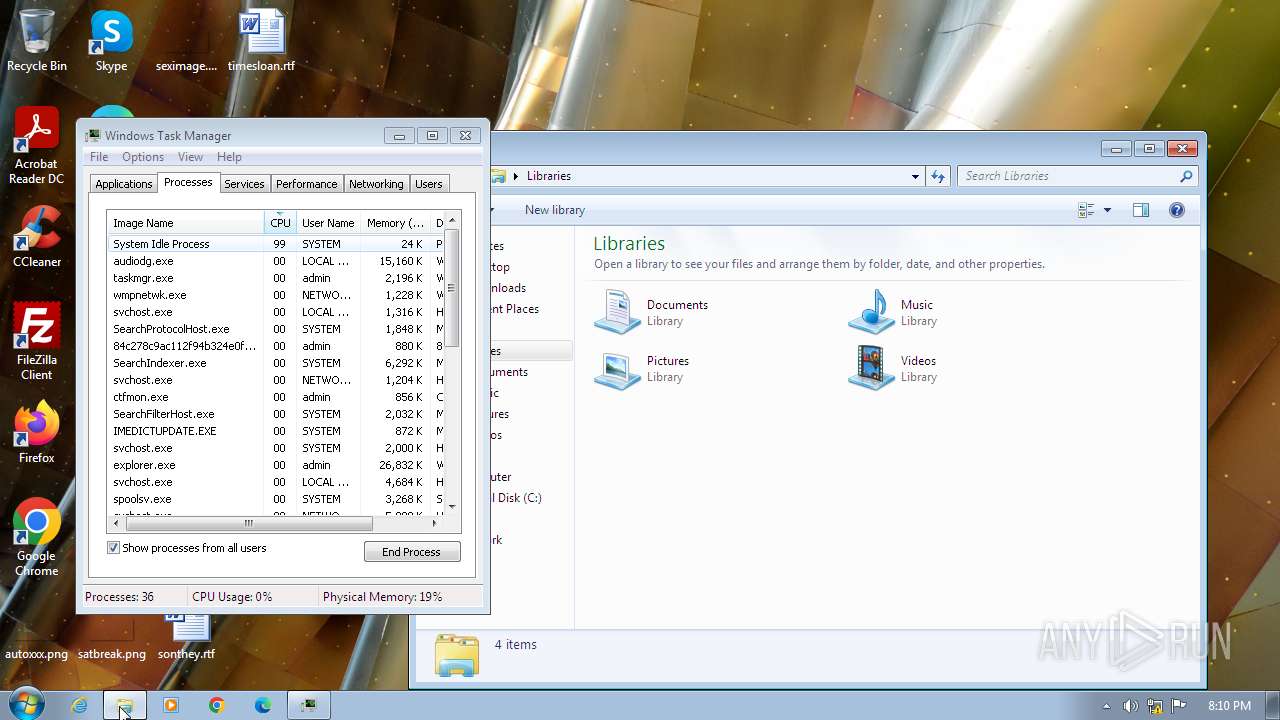Select the SearchProtocolHost.exe process row
This screenshot has width=1280, height=720.
pyautogui.click(x=276, y=329)
